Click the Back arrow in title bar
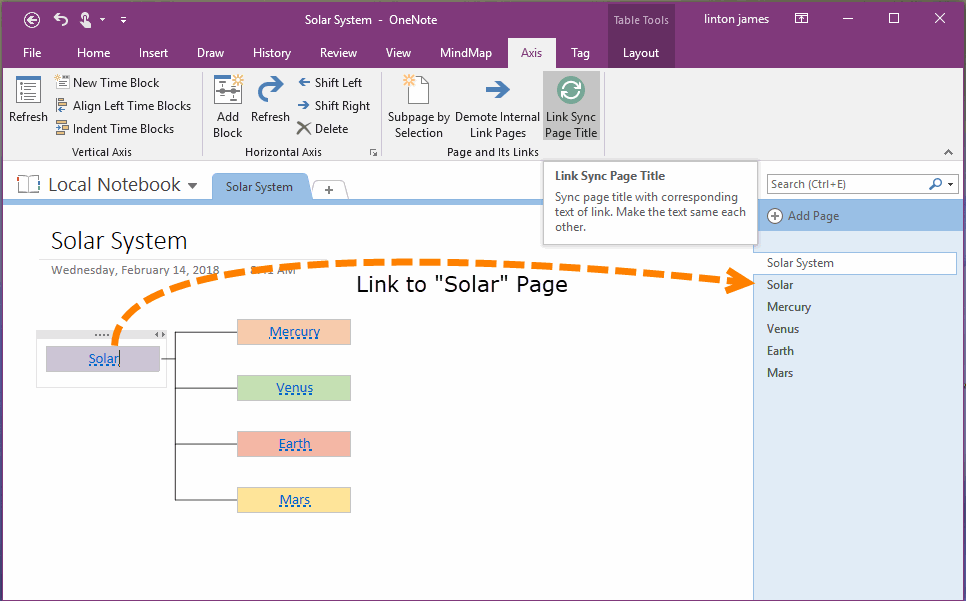This screenshot has width=966, height=601. click(32, 20)
